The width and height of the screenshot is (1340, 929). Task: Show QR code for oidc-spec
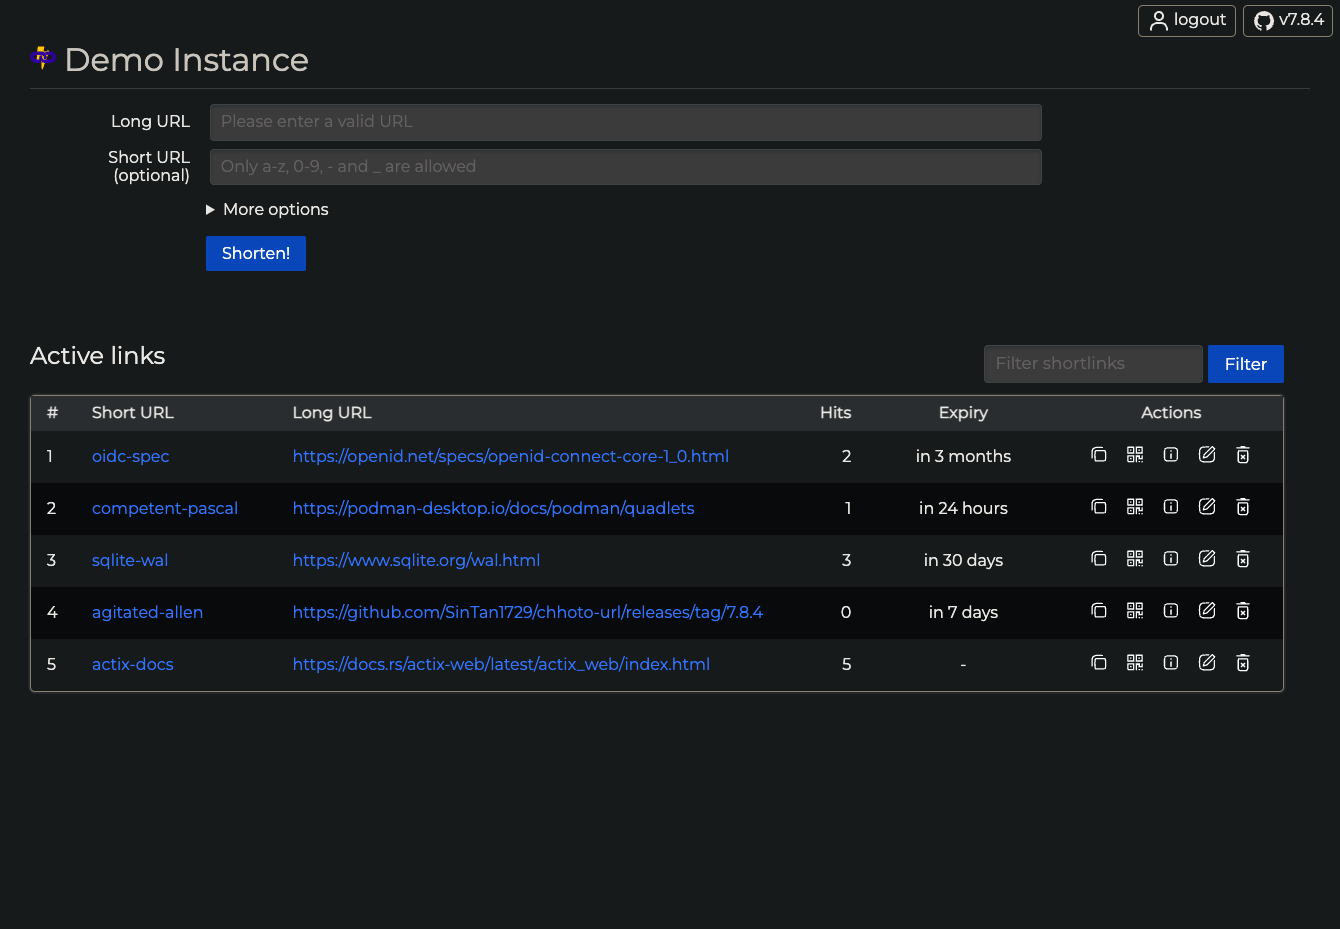click(1135, 455)
